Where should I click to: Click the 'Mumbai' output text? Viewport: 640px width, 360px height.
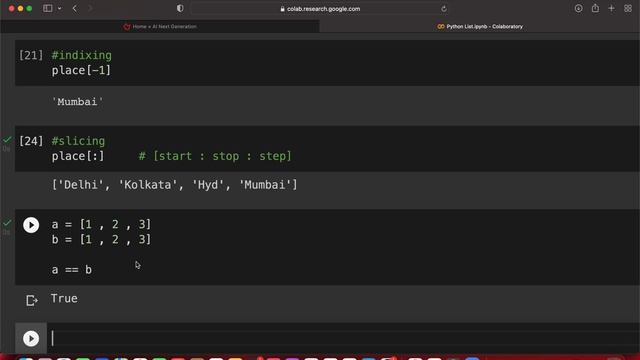78,102
